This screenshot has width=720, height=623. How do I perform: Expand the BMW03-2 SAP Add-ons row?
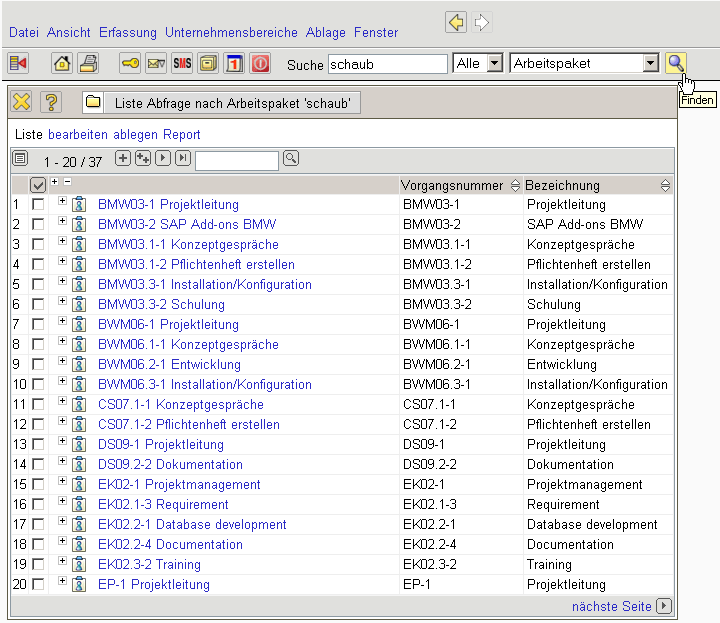point(62,222)
